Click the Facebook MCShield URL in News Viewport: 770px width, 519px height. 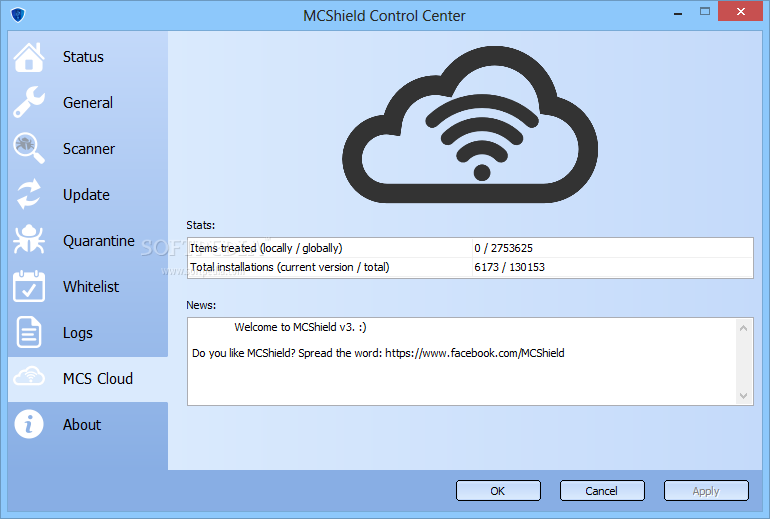[x=474, y=353]
